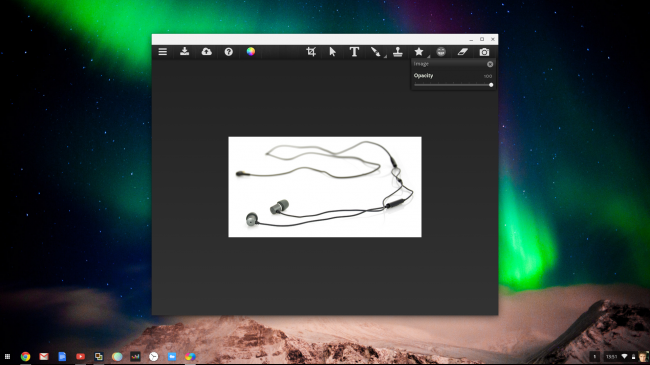The width and height of the screenshot is (650, 365).
Task: Click the download/save image icon
Action: pyautogui.click(x=184, y=51)
